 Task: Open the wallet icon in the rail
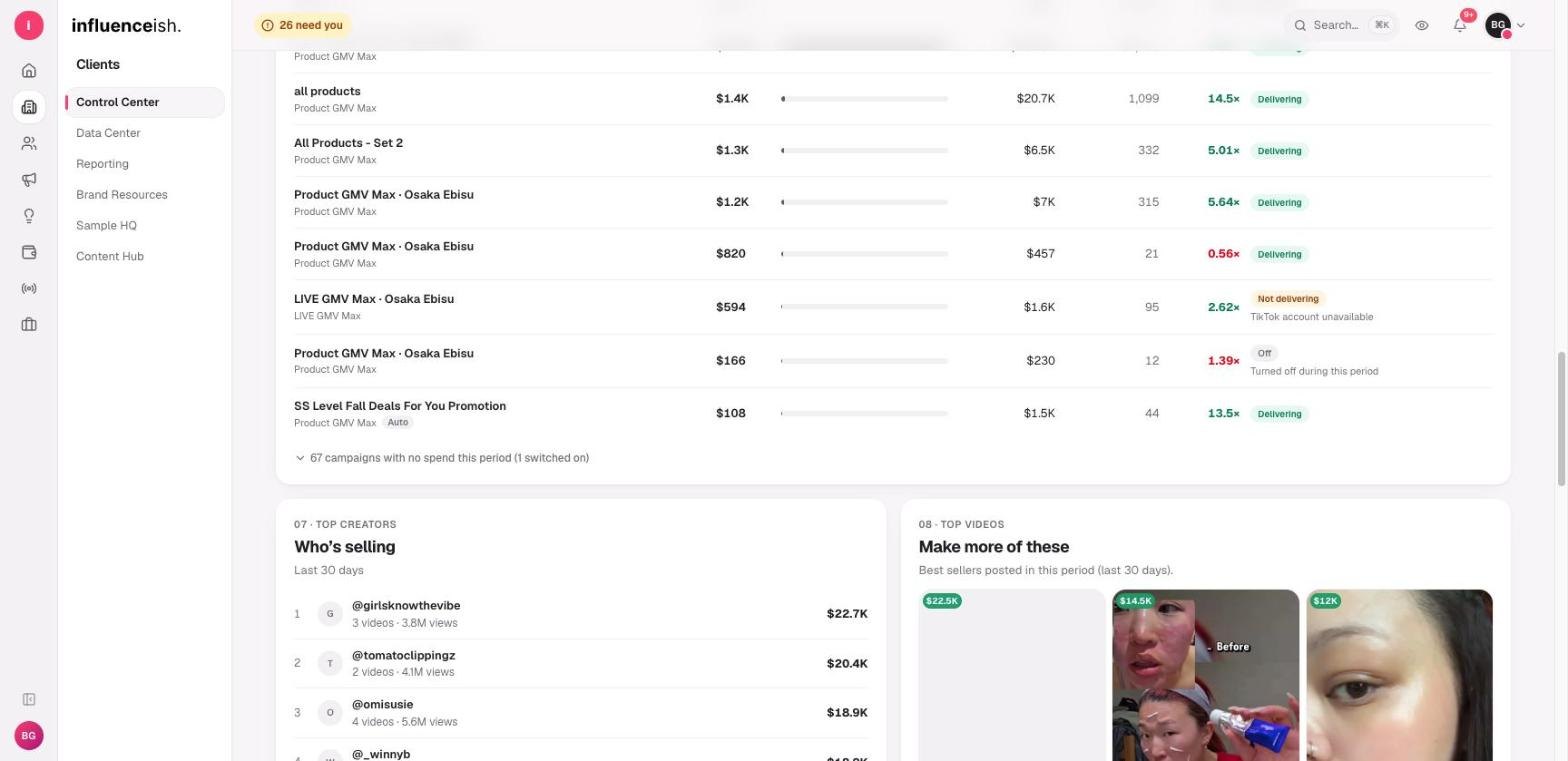(x=29, y=252)
